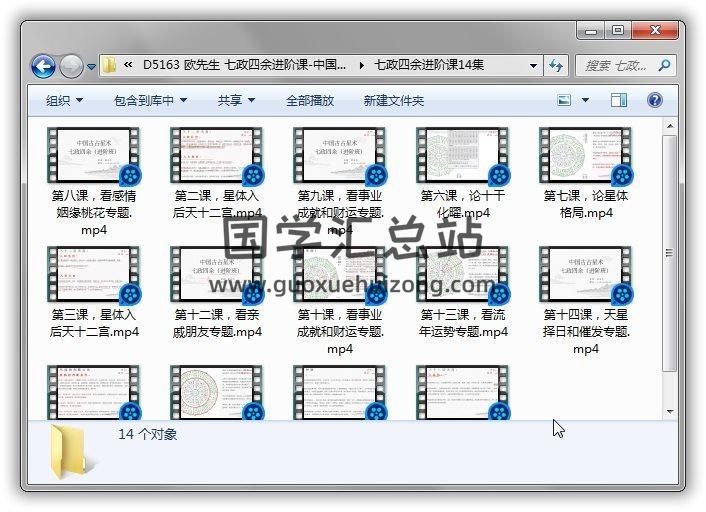
Task: Open the 包含到库中 menu
Action: click(157, 100)
